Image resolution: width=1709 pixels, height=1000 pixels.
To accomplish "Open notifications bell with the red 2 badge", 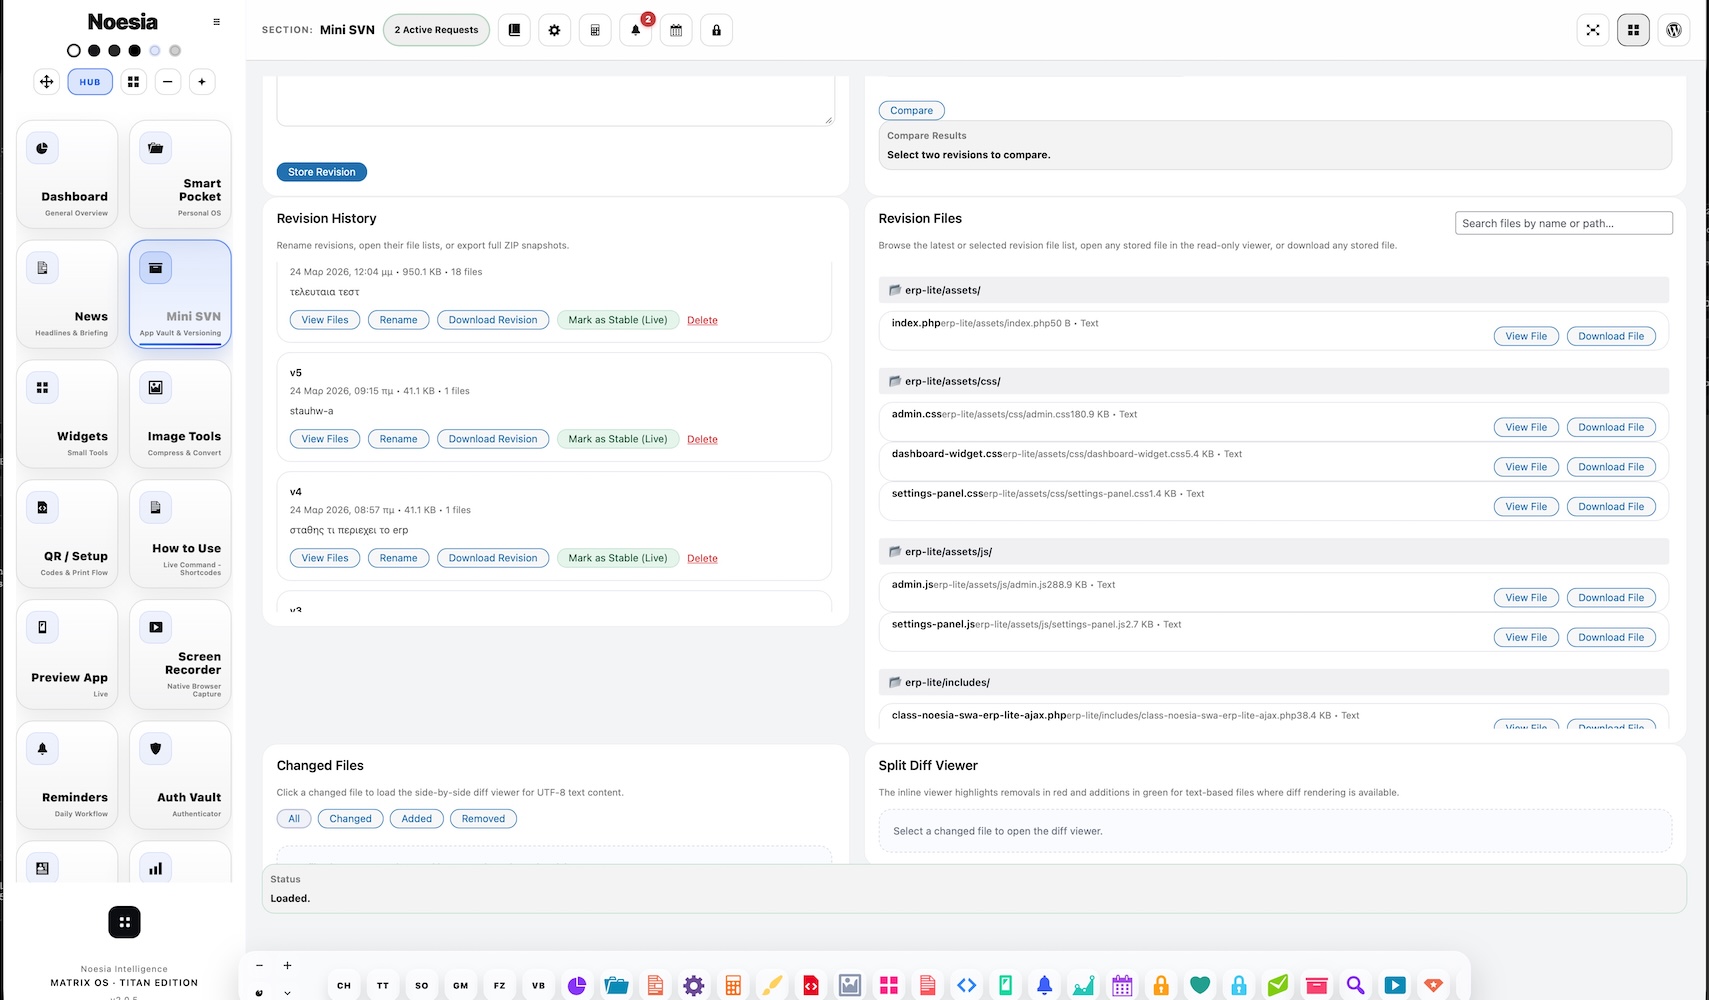I will tap(636, 30).
